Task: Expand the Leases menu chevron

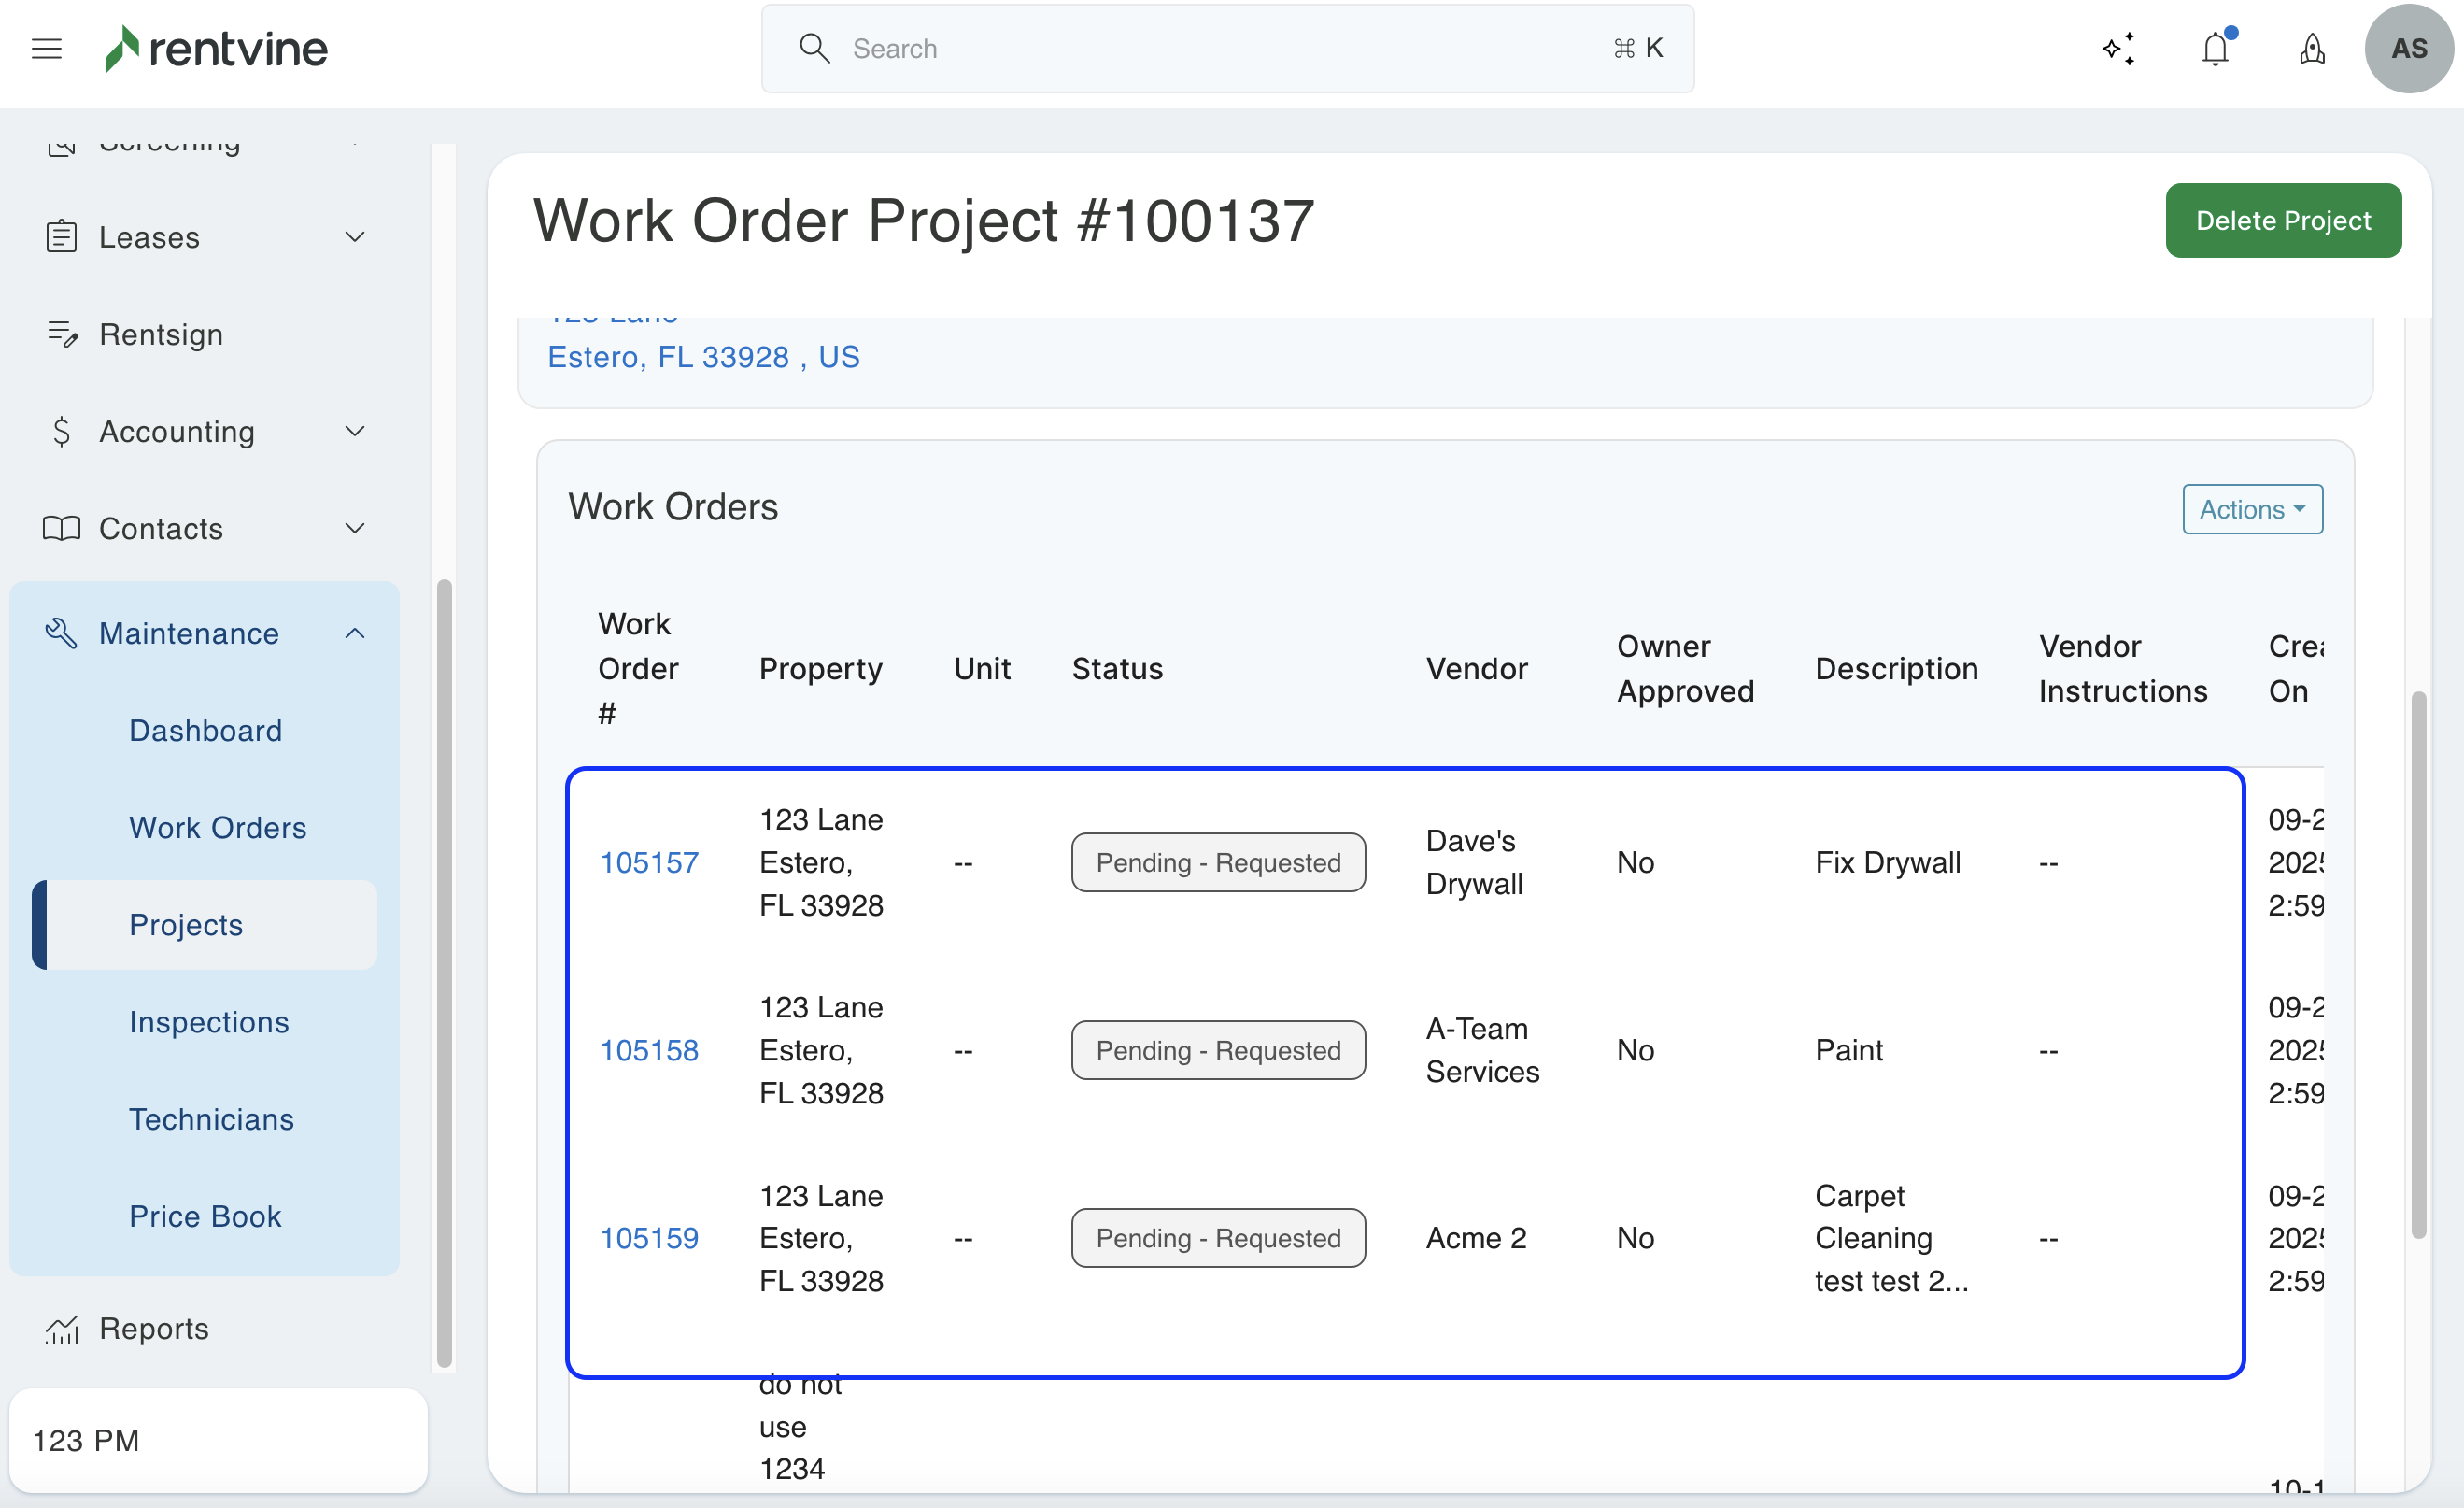Action: [x=355, y=237]
